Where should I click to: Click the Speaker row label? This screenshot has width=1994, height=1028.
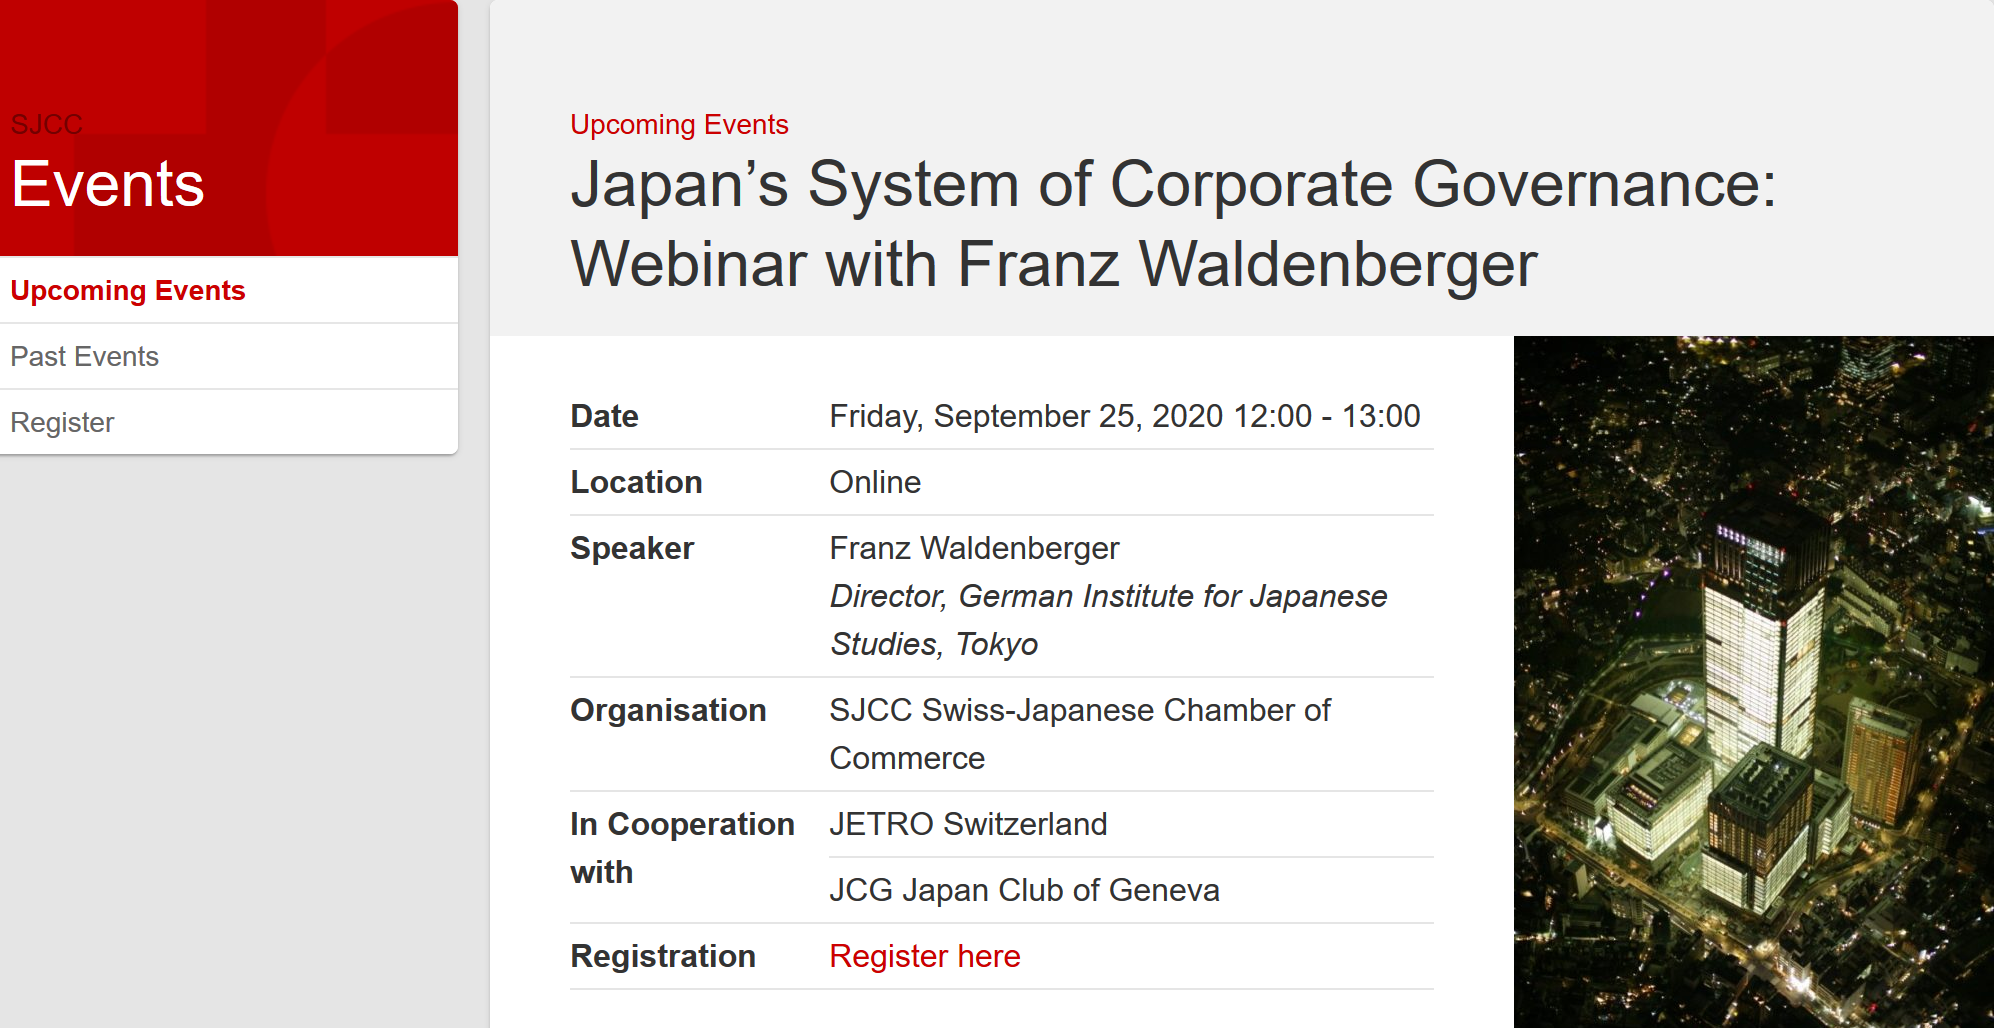[x=631, y=548]
